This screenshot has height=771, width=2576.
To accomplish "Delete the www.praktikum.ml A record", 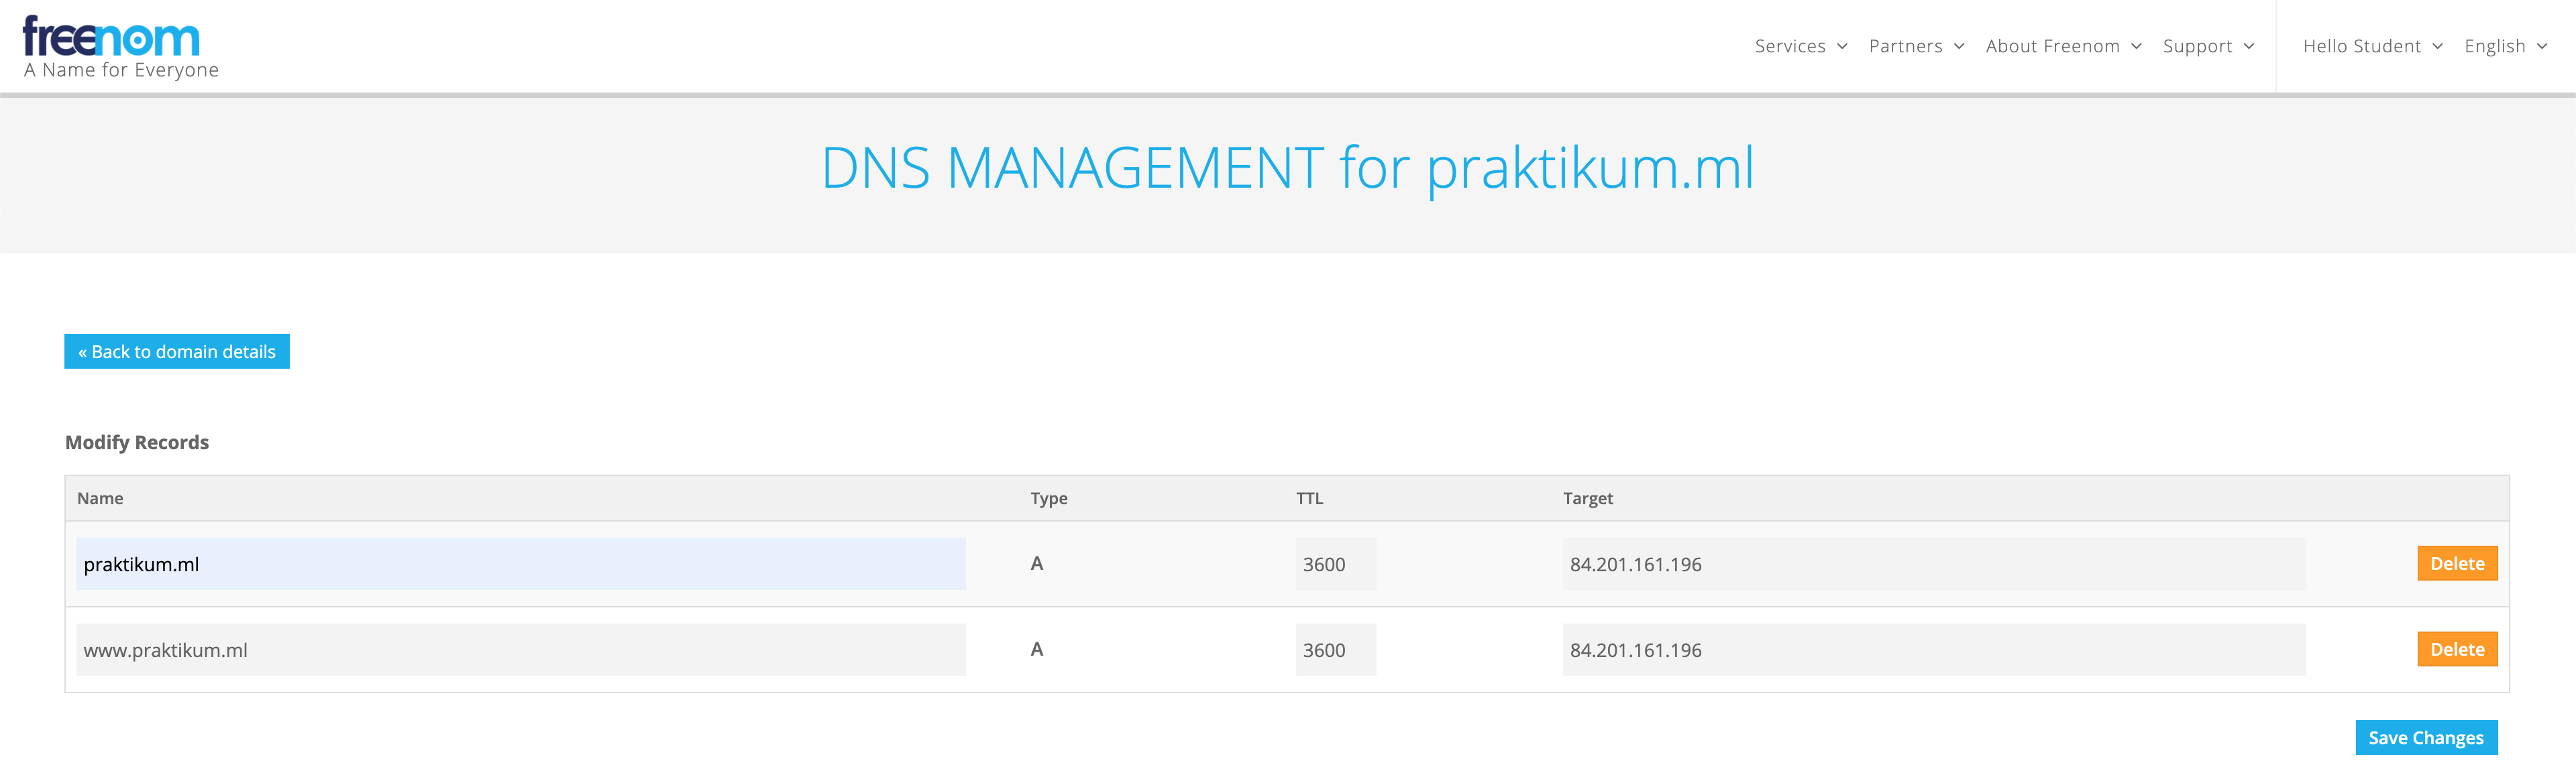I will [2457, 649].
